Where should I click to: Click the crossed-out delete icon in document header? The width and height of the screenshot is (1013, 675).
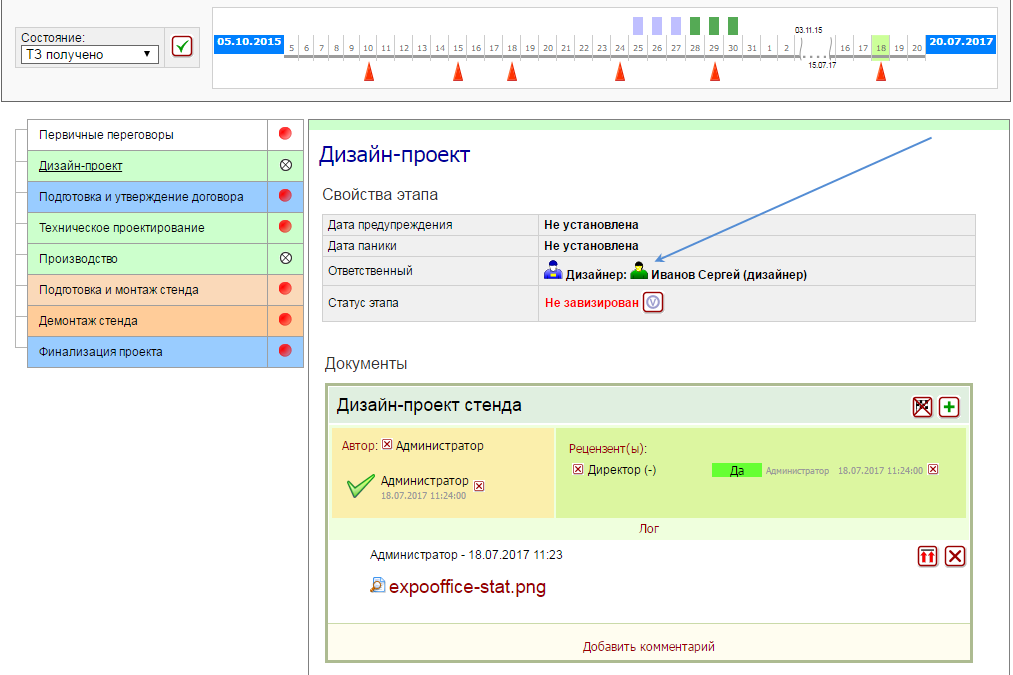tap(922, 407)
